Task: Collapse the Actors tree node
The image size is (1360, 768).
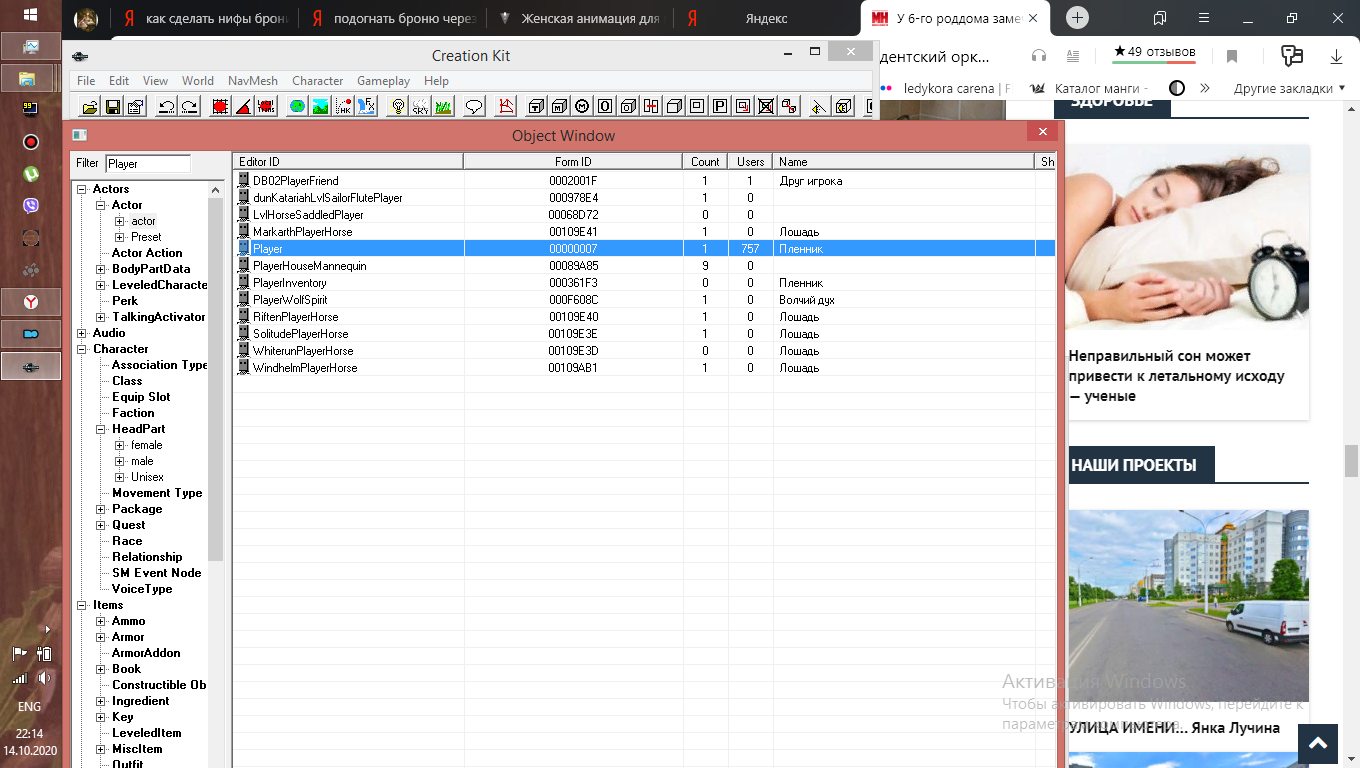Action: pos(82,189)
